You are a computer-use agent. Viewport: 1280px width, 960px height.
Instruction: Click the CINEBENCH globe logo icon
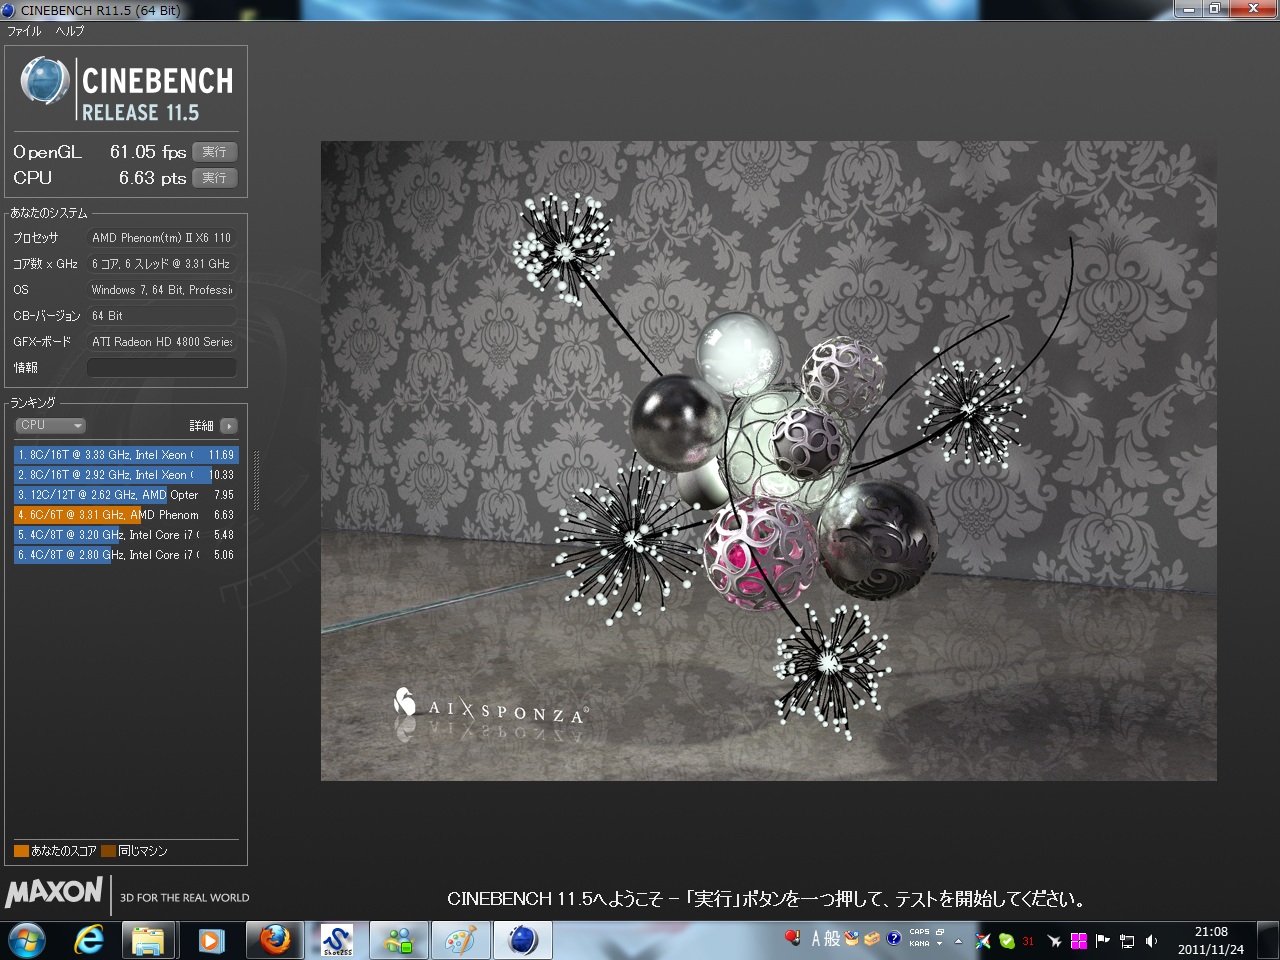[x=45, y=81]
